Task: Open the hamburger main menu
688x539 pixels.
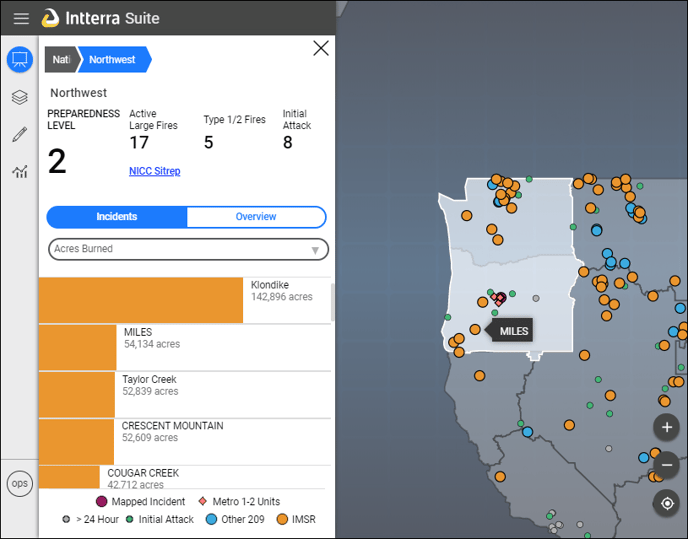Action: tap(21, 18)
